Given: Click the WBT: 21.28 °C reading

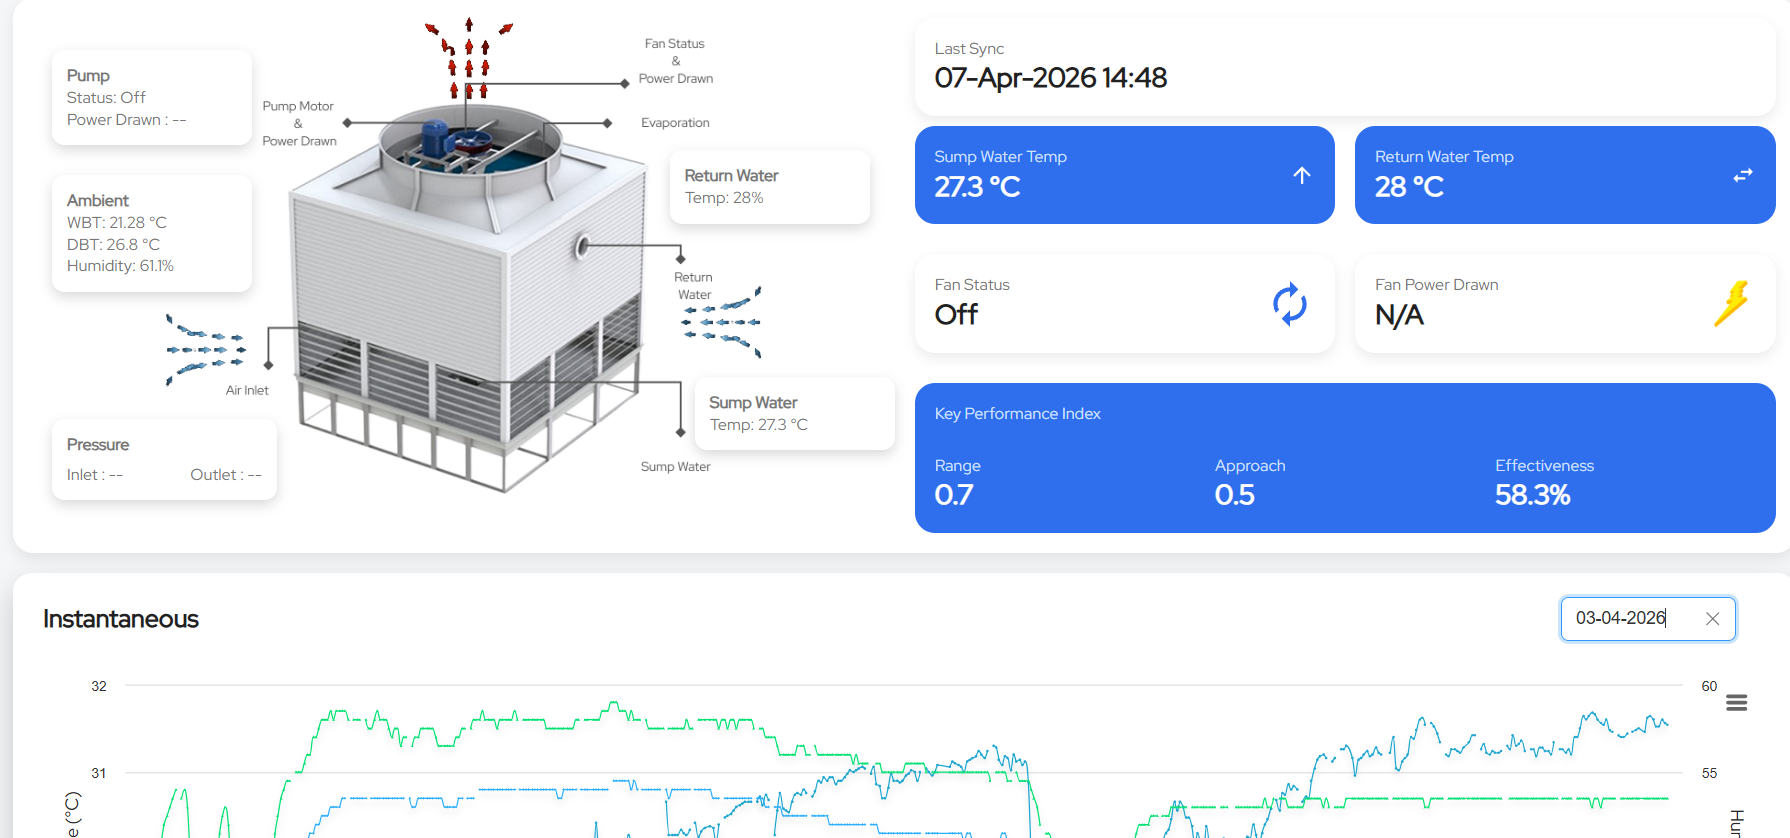Looking at the screenshot, I should (117, 222).
